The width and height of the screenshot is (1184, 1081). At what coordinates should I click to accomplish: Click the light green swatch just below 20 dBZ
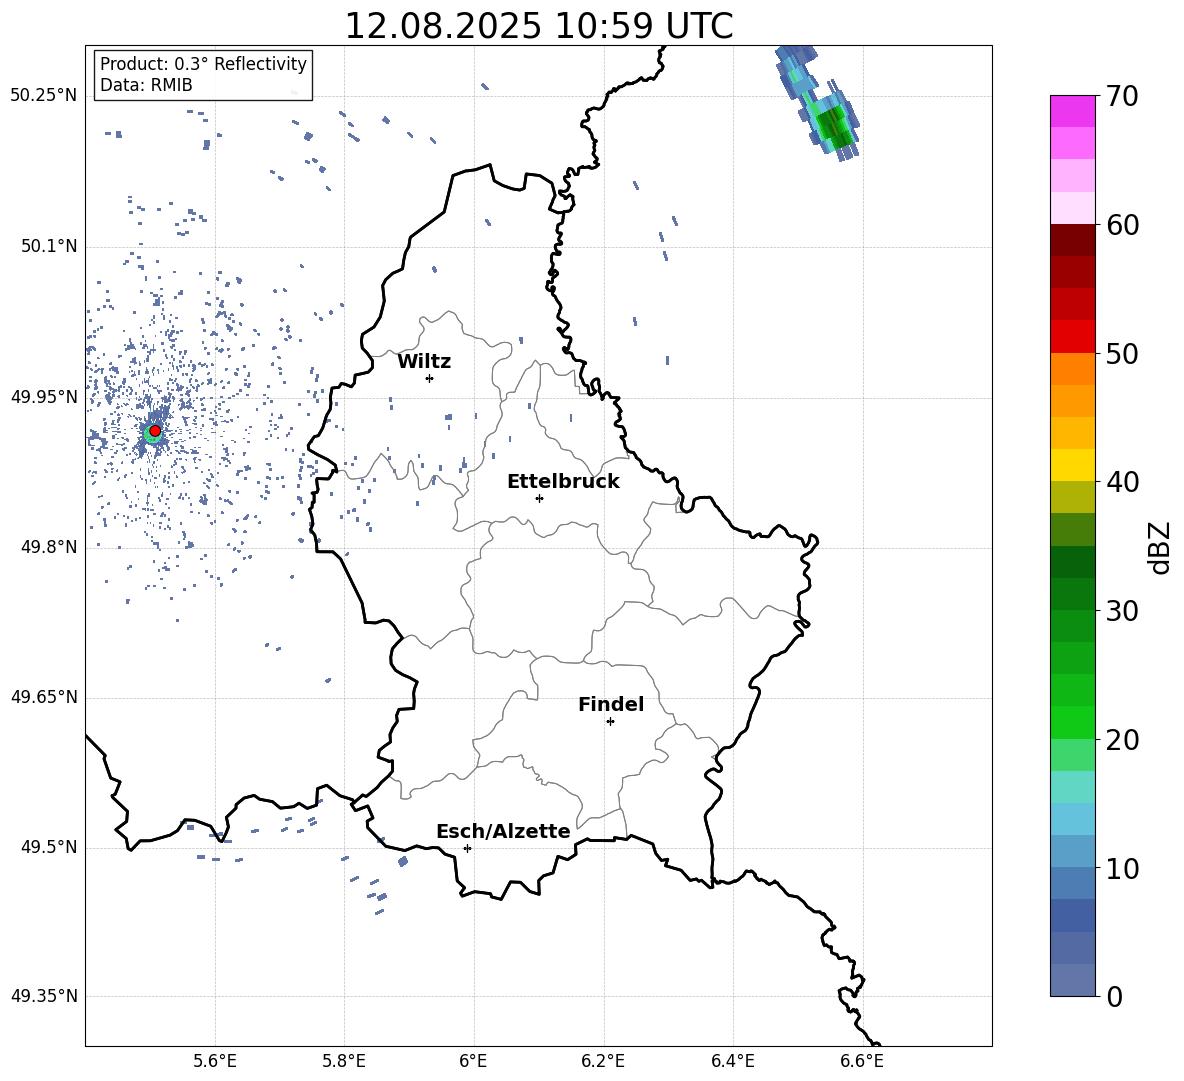1072,754
